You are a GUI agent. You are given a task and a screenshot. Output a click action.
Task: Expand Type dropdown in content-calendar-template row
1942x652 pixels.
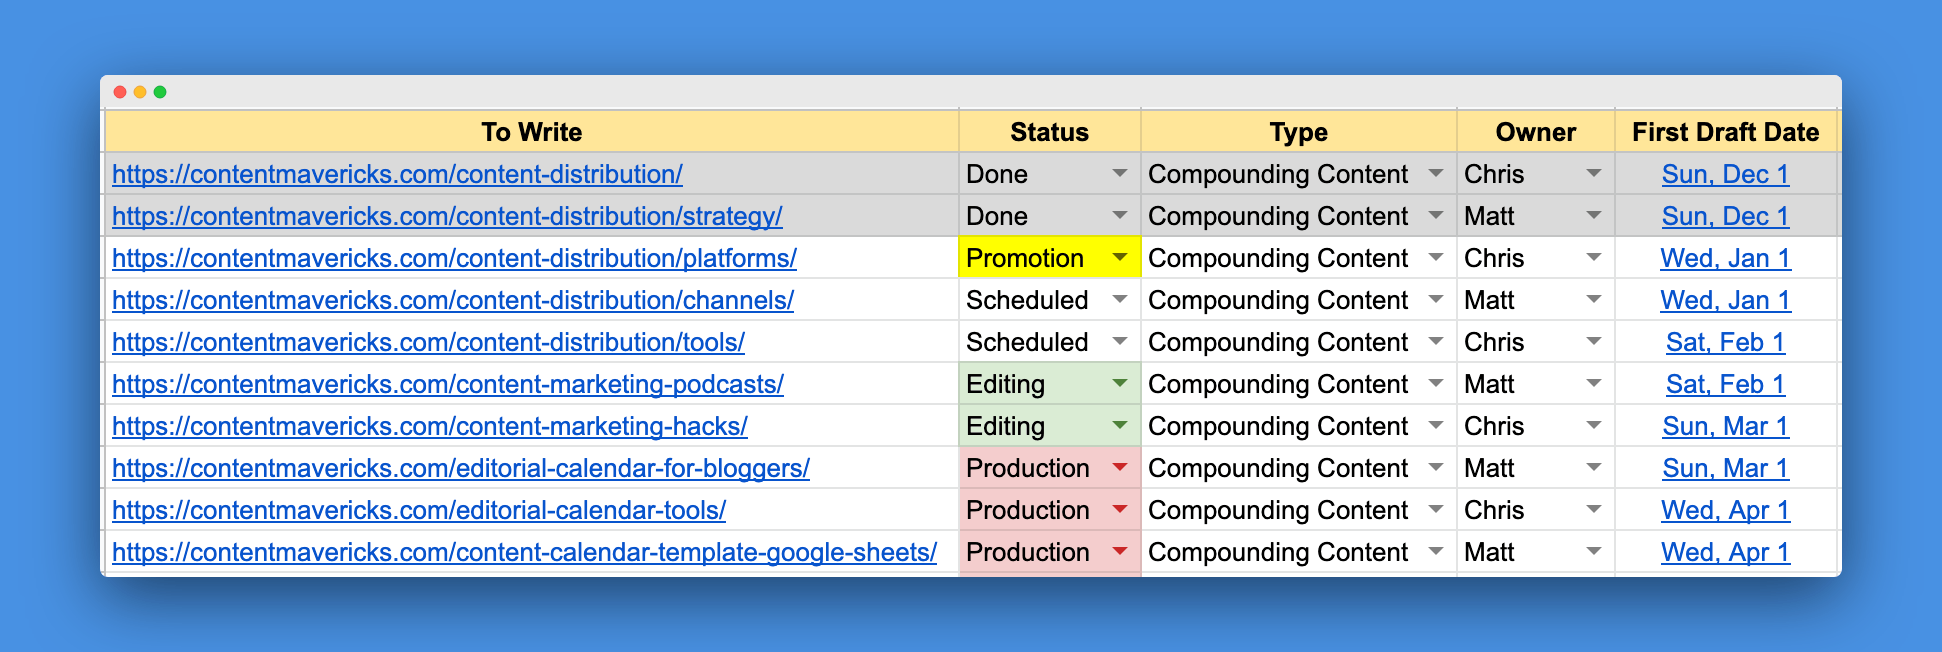[1436, 552]
